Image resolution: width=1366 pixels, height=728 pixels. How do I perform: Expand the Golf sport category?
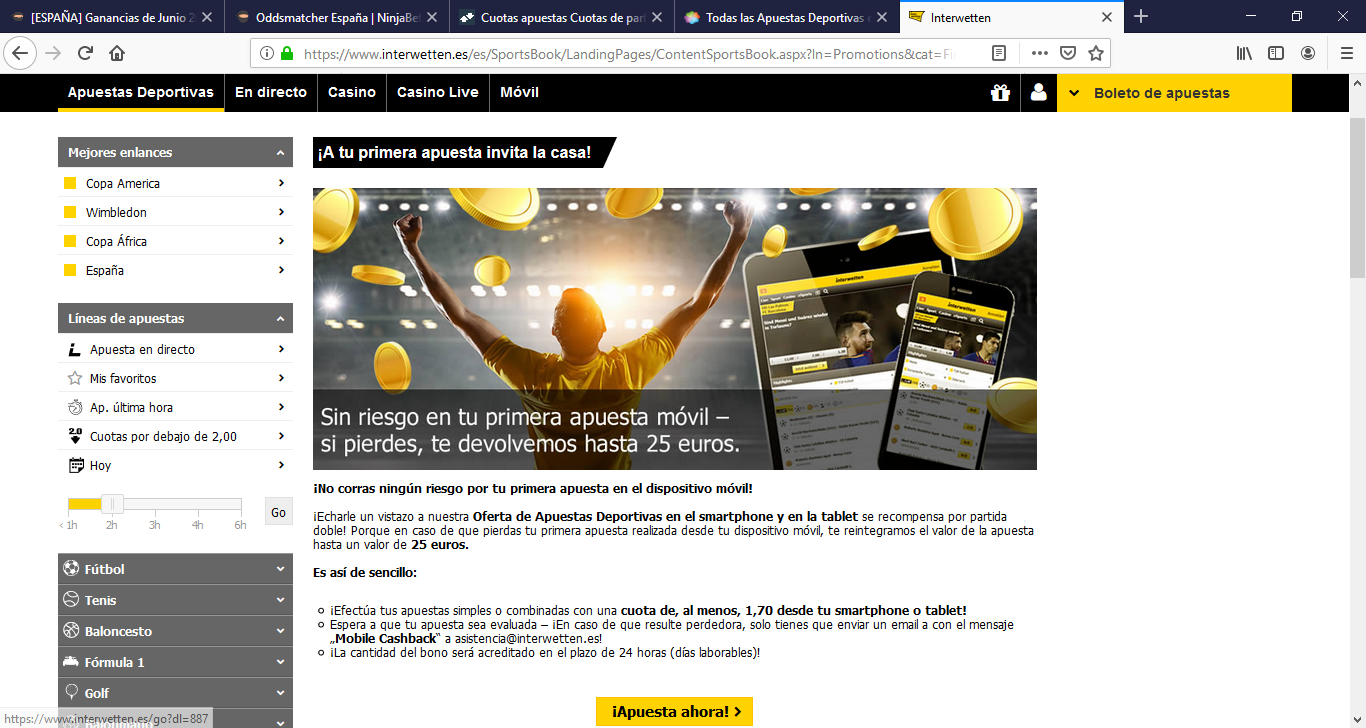point(281,693)
